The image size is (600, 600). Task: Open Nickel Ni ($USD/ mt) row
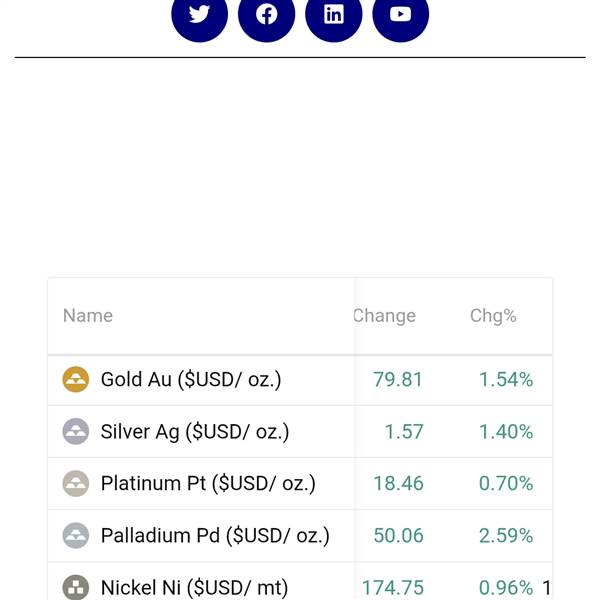[x=194, y=588]
